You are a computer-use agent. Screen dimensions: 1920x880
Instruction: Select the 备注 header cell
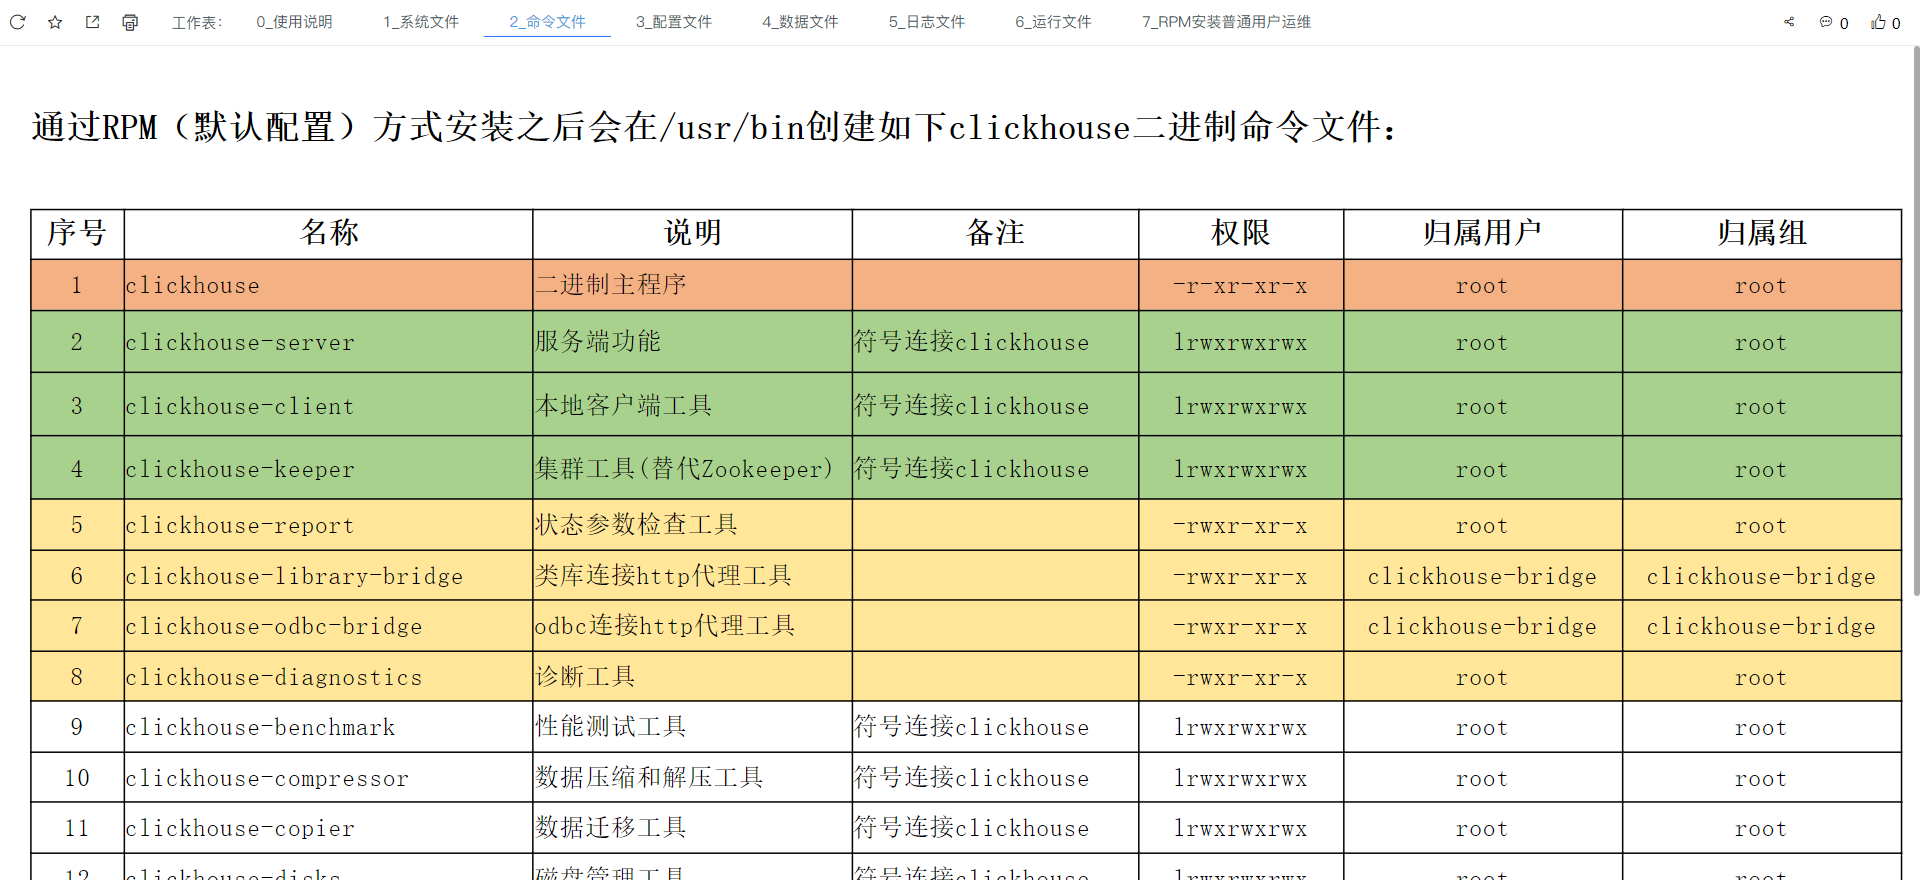[x=996, y=234]
